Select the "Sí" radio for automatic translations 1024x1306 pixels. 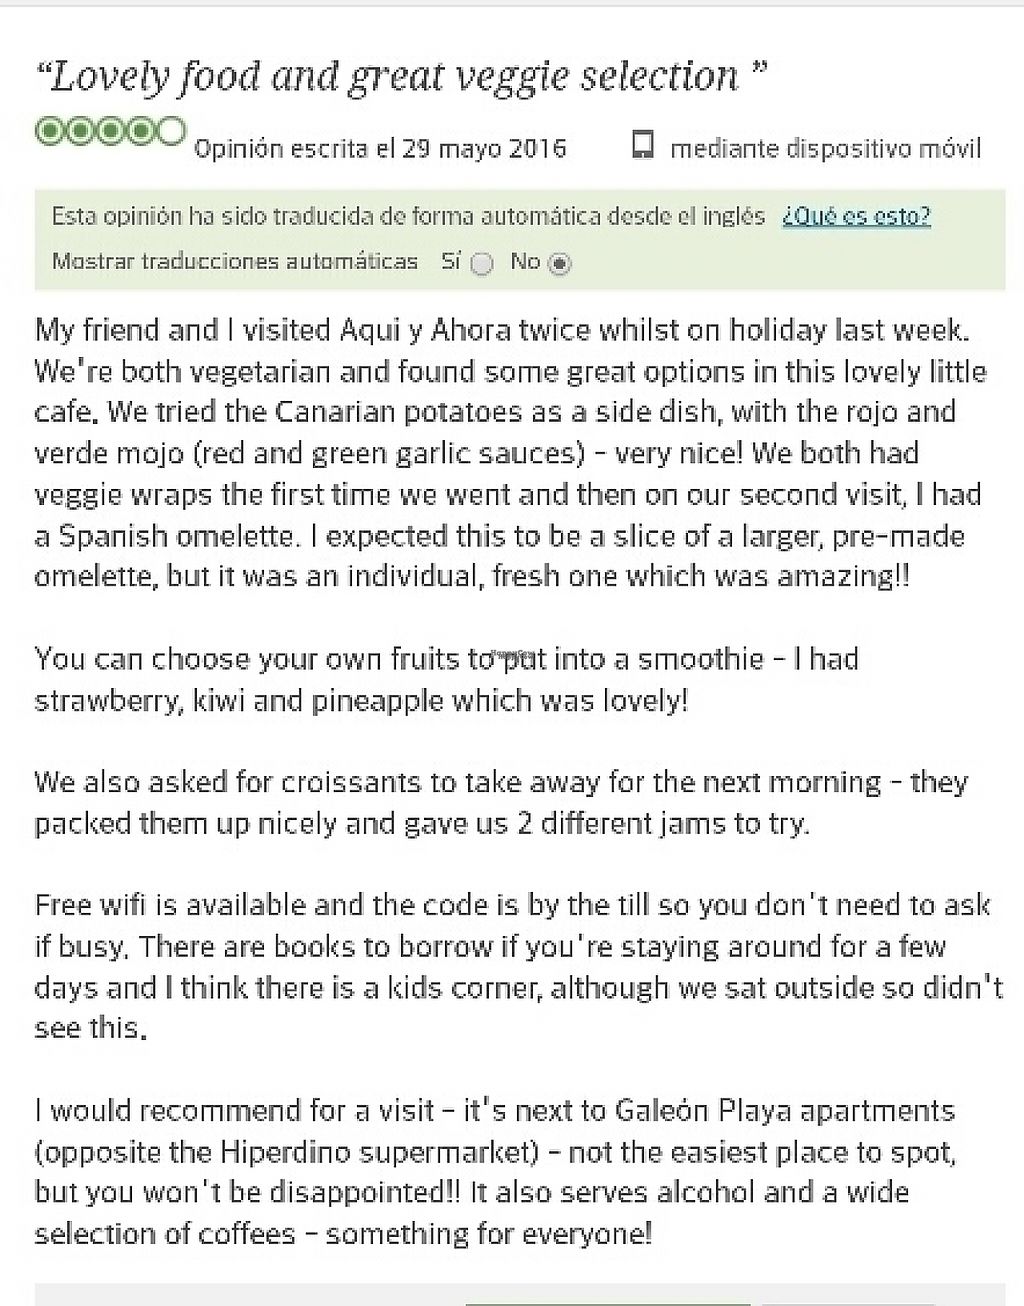(x=482, y=264)
